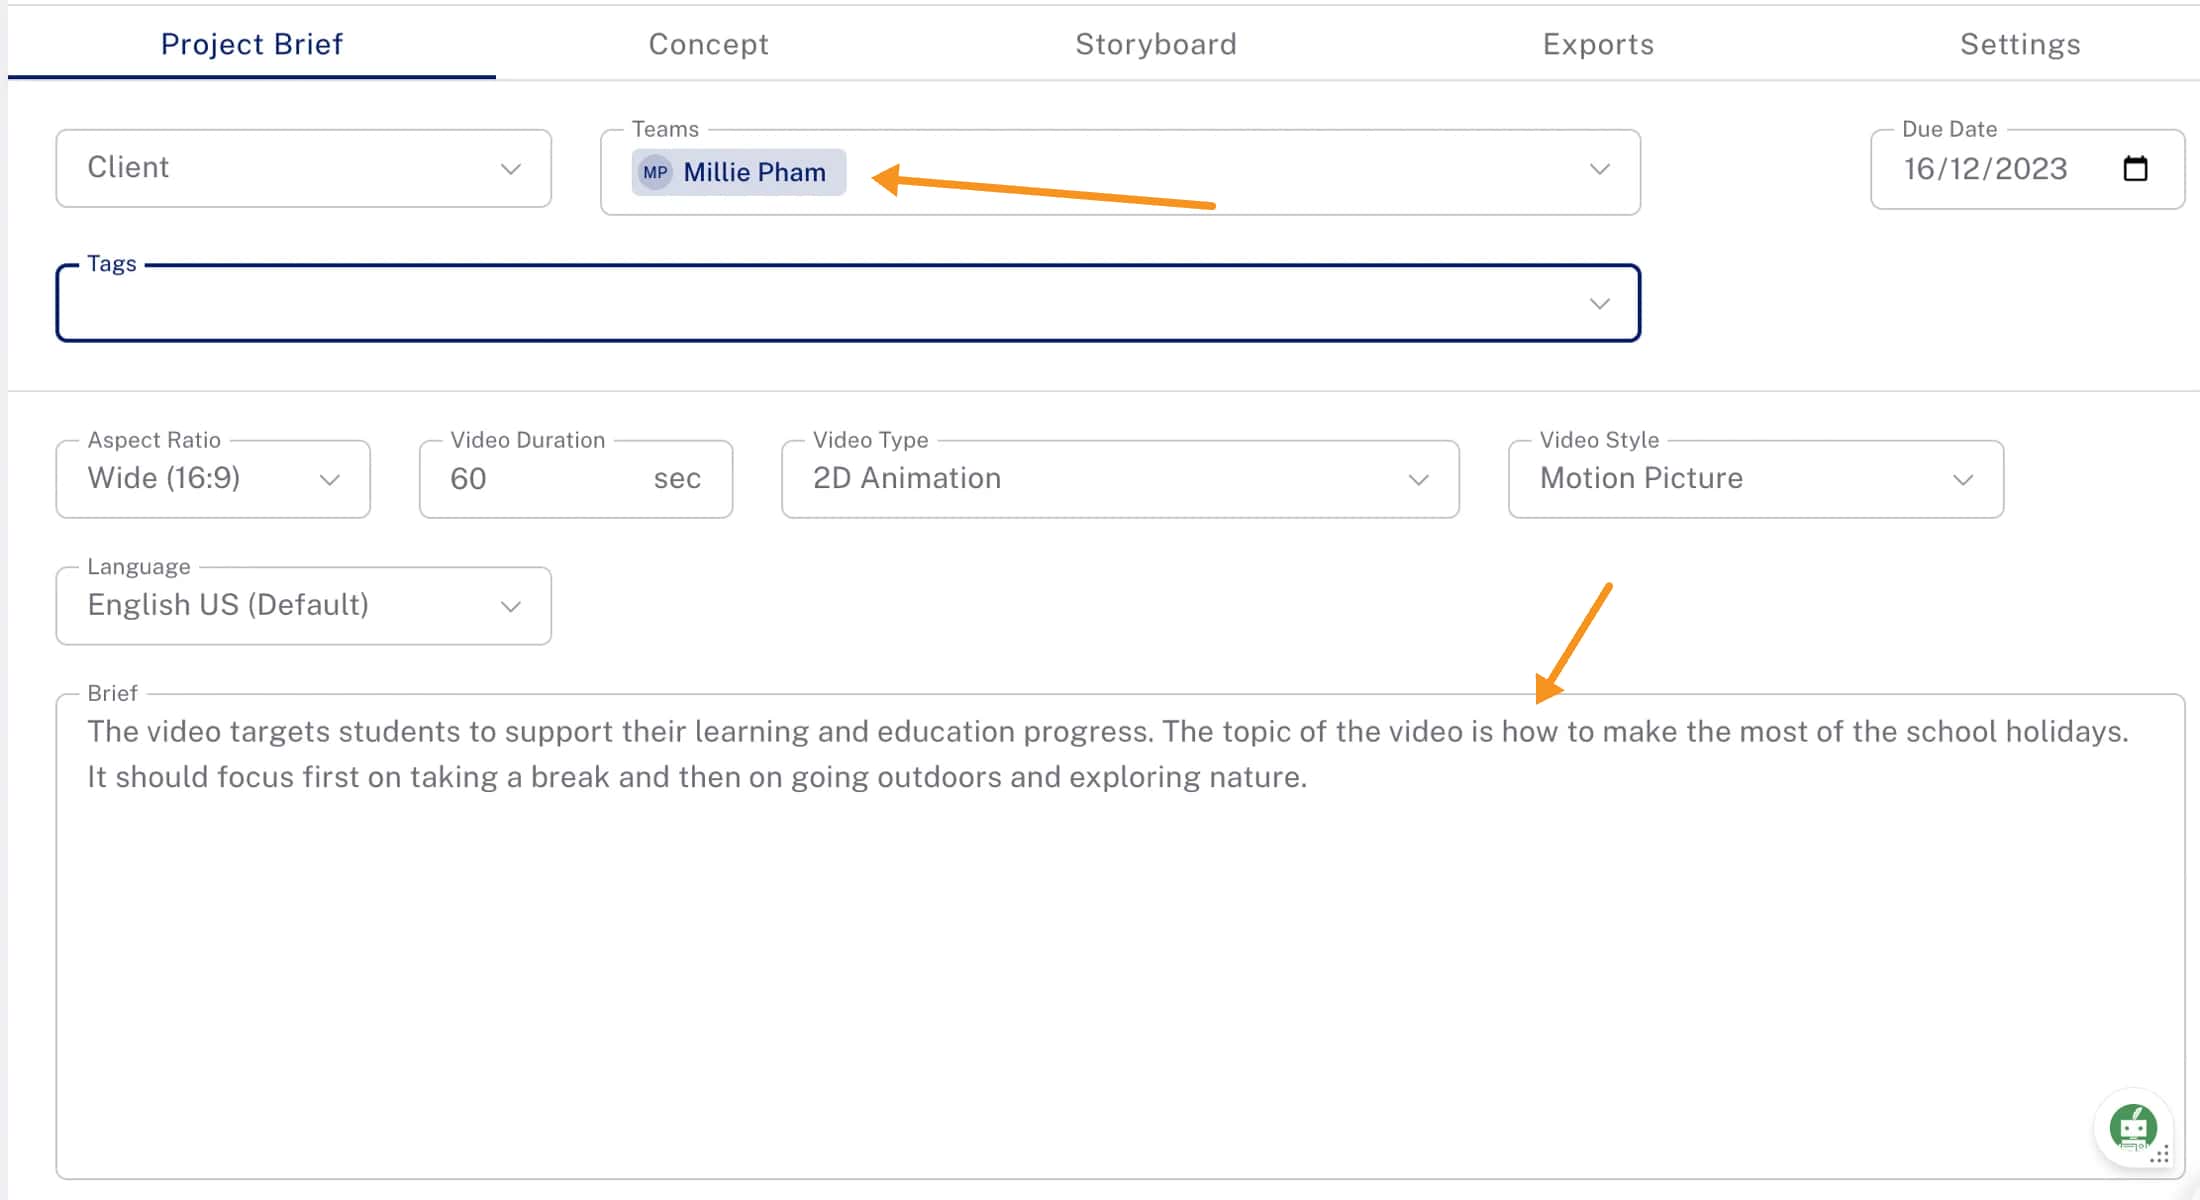The height and width of the screenshot is (1200, 2200).
Task: Switch to the Storyboard tab
Action: click(x=1155, y=43)
